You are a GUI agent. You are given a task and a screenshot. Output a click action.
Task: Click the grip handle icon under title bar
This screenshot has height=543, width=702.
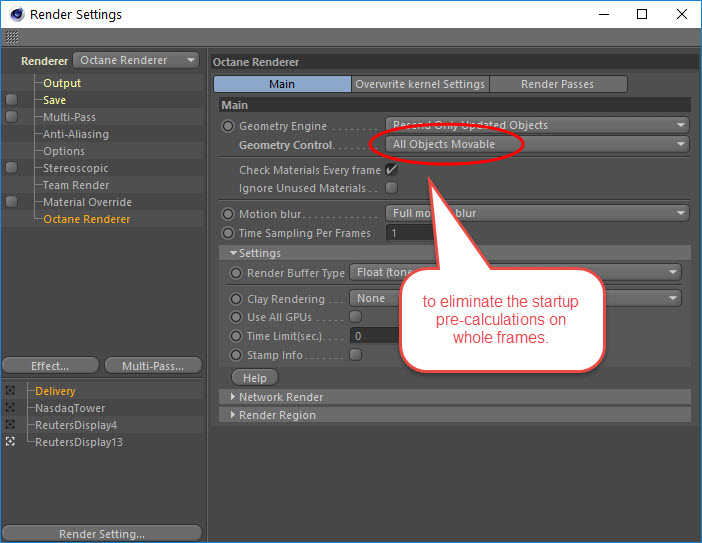click(x=12, y=37)
